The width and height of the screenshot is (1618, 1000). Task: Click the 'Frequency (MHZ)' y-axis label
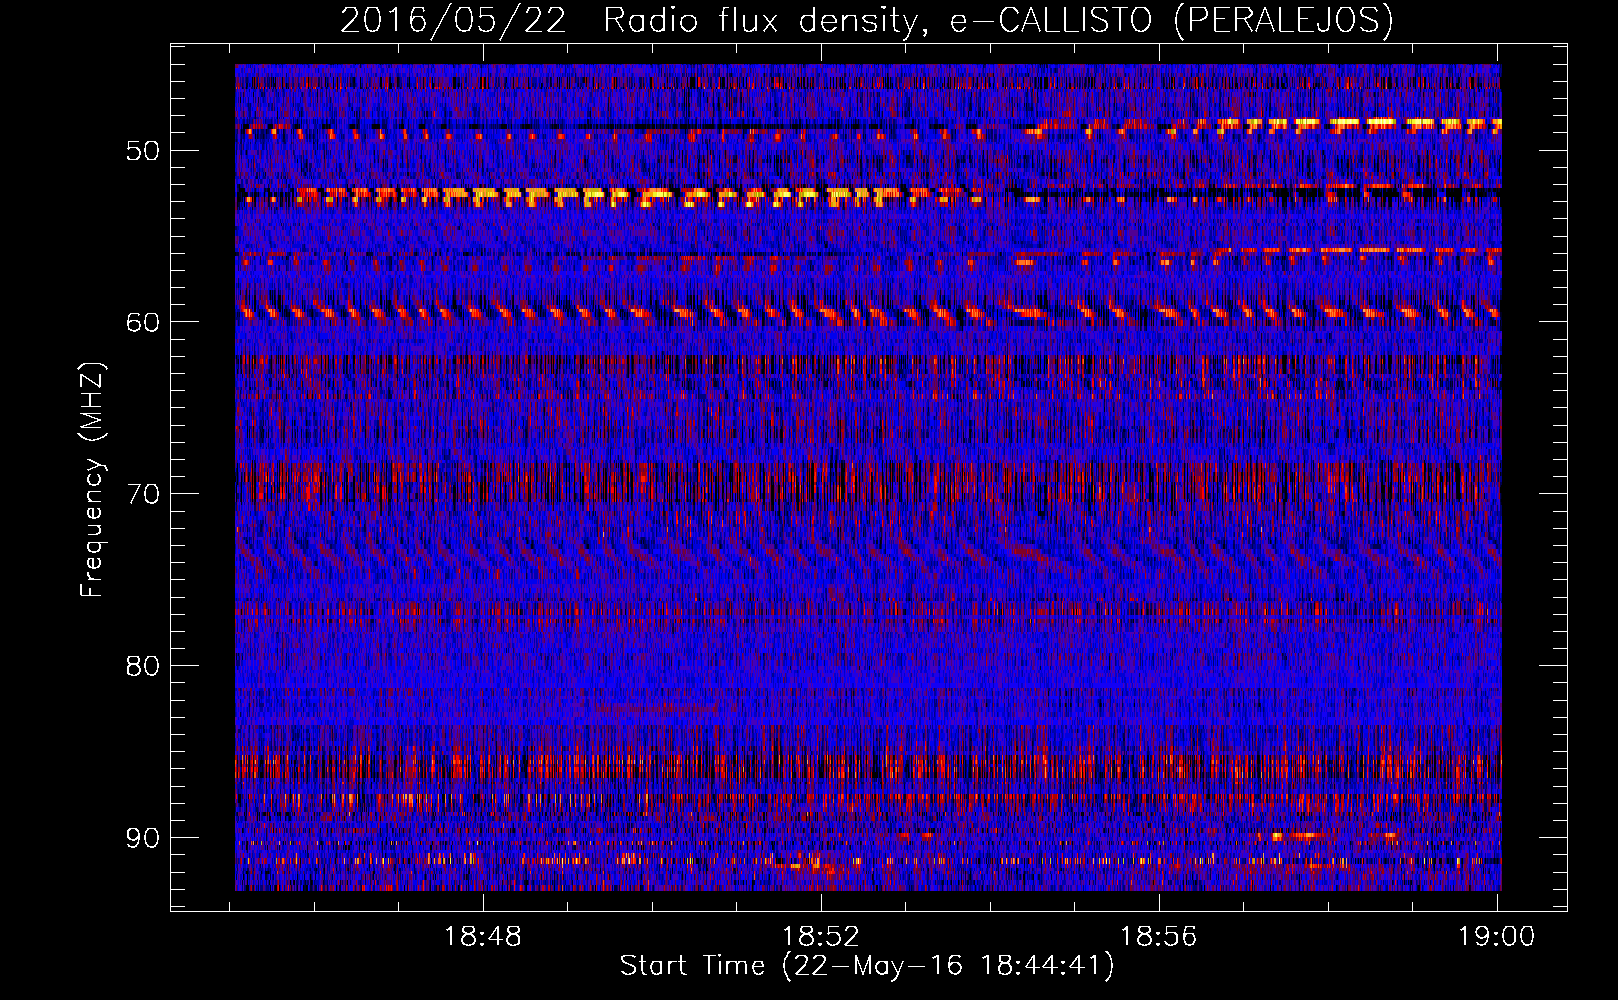coord(92,480)
